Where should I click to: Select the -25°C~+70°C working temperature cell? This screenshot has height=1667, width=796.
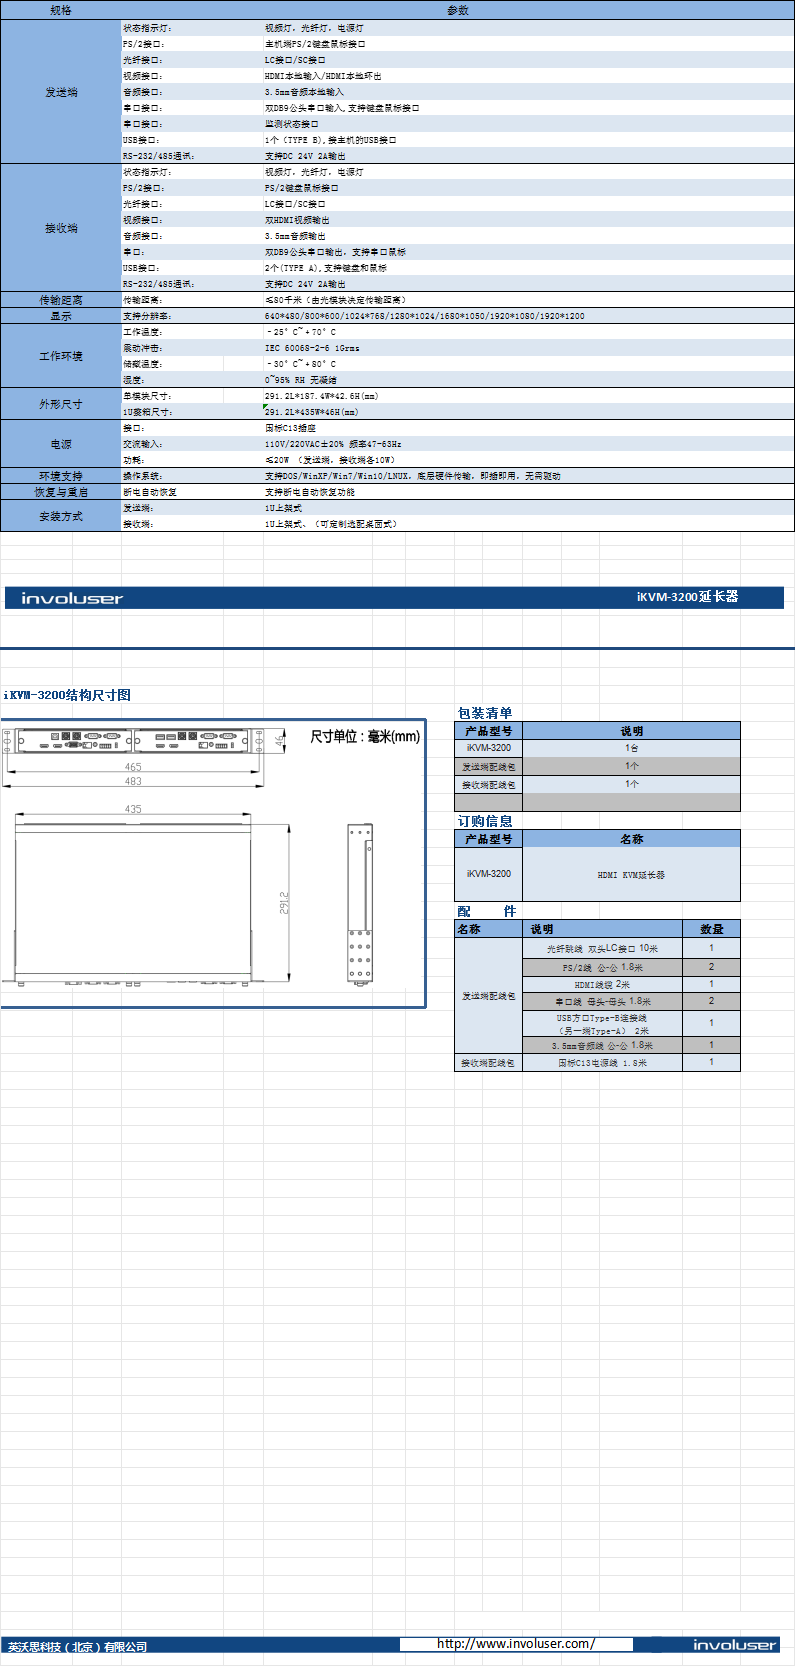(x=529, y=332)
